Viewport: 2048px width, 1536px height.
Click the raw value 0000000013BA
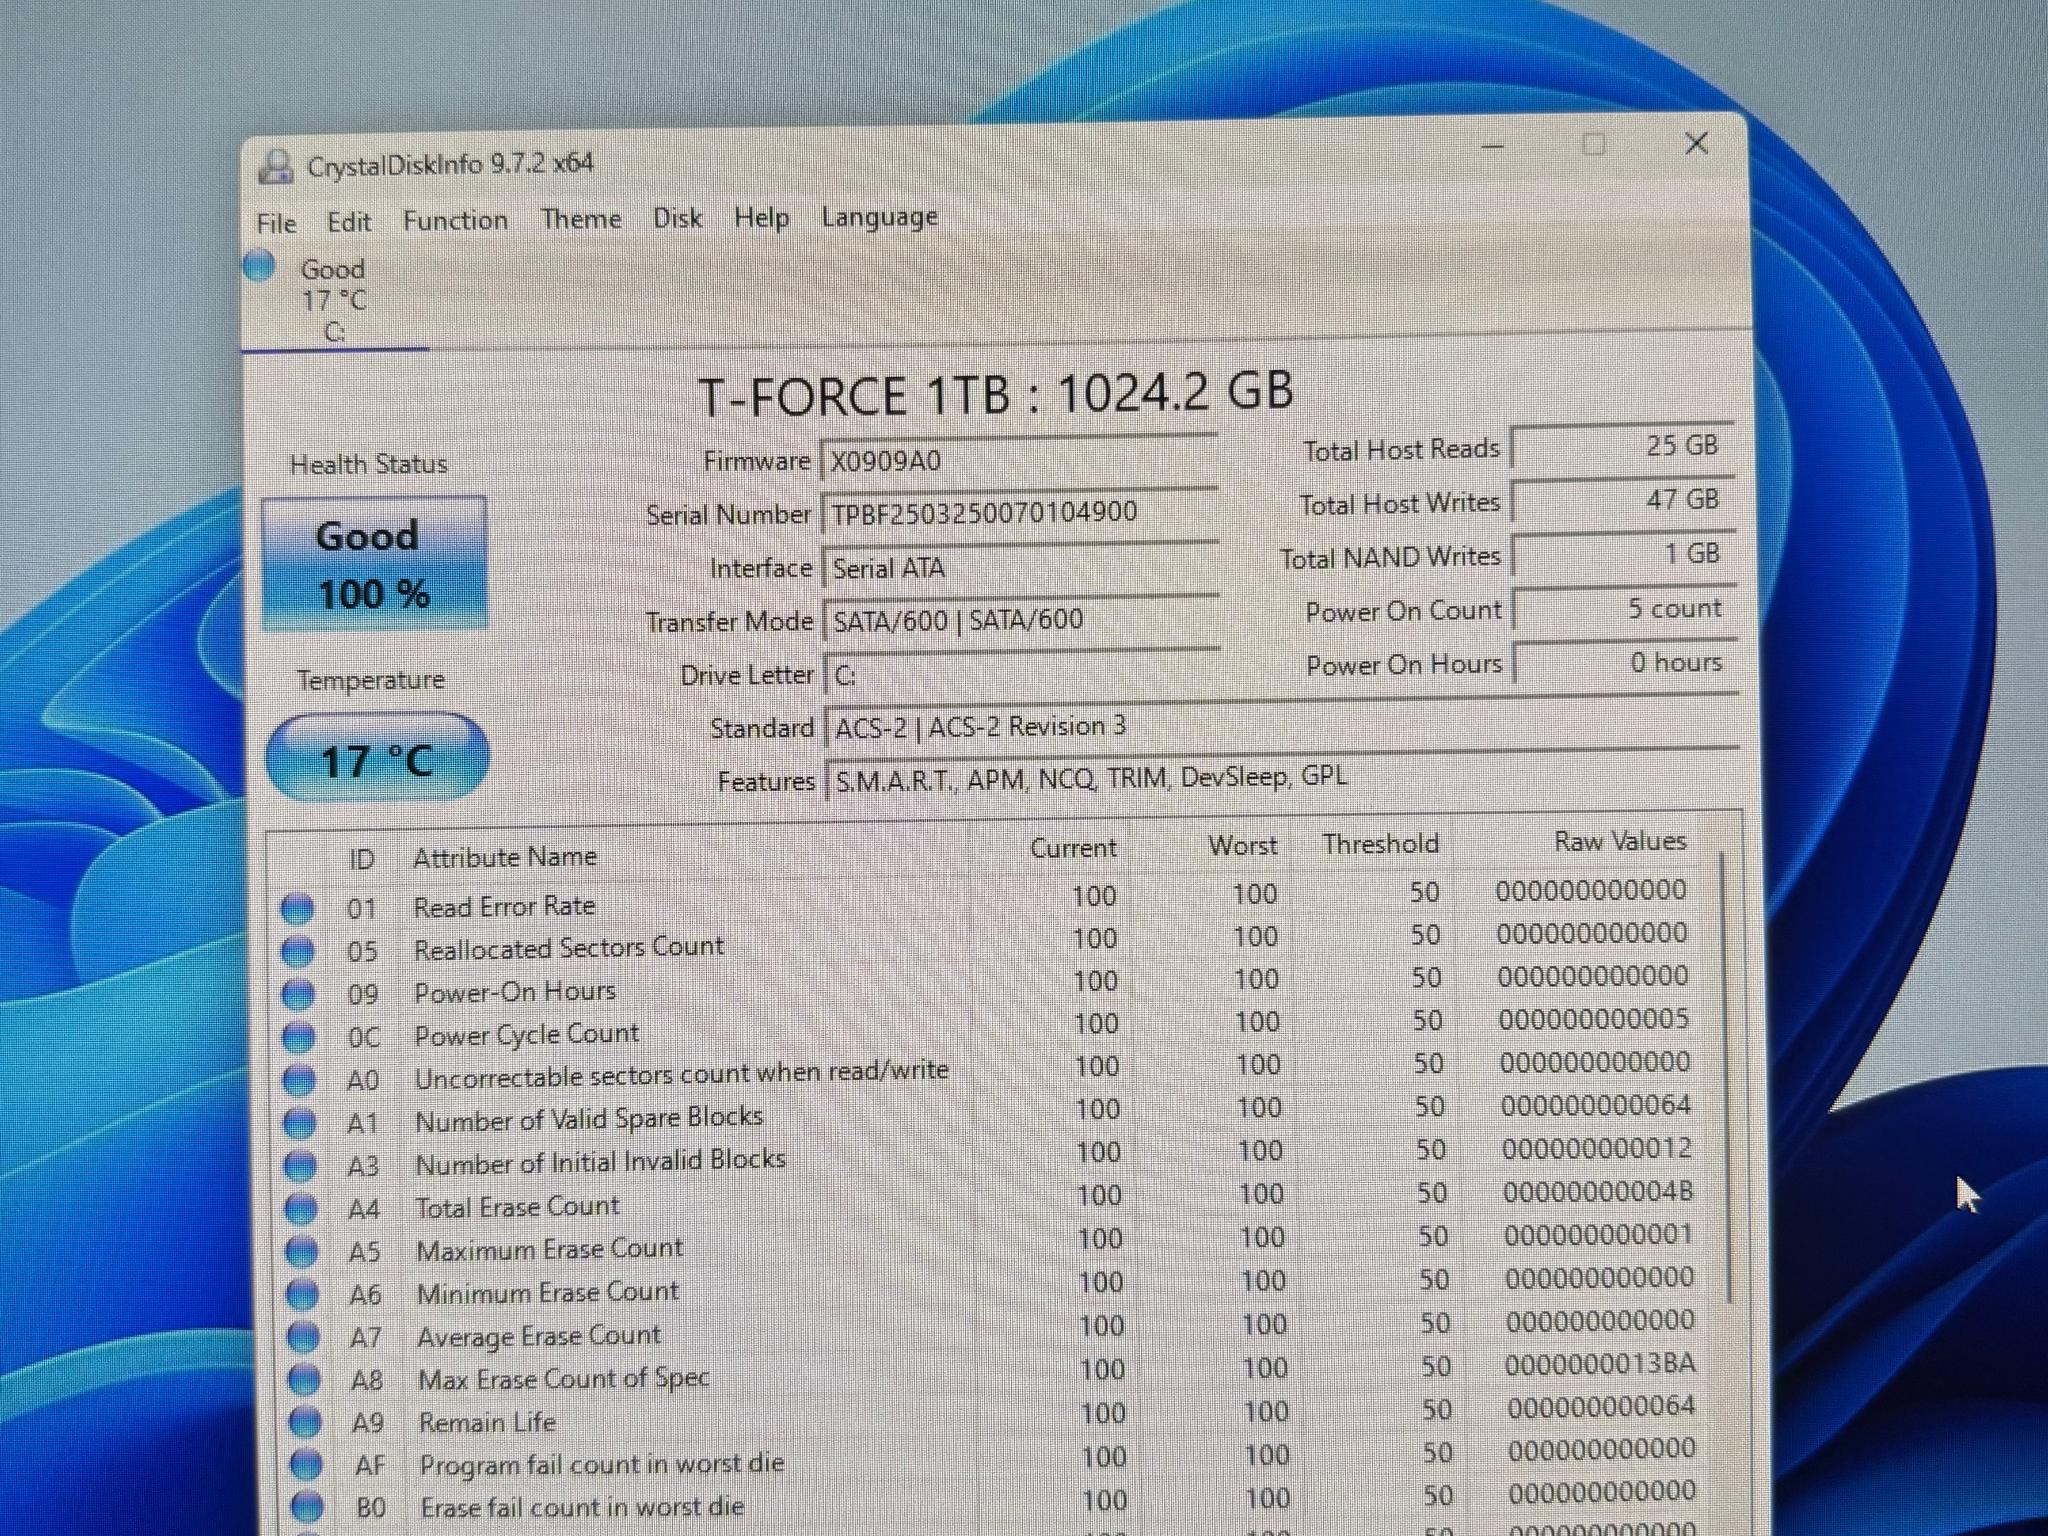[x=1599, y=1364]
